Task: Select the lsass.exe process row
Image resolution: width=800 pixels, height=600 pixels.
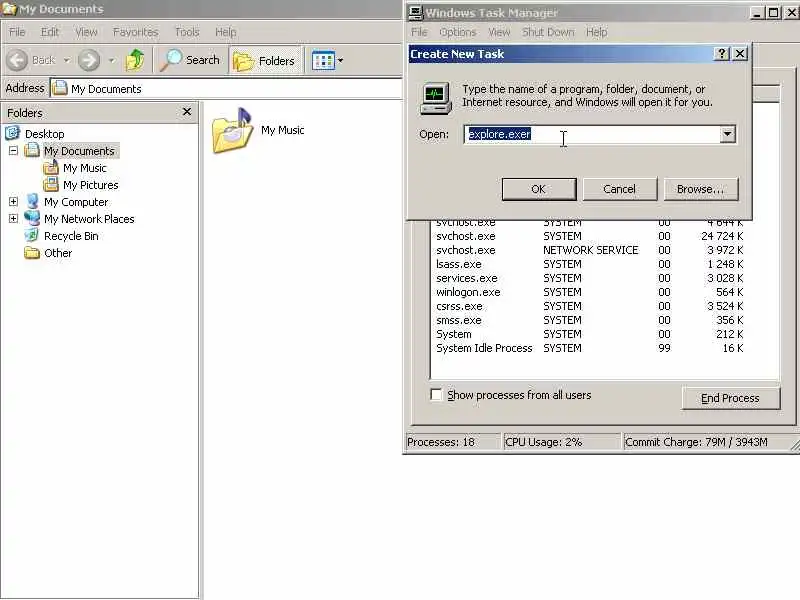Action: coord(589,264)
